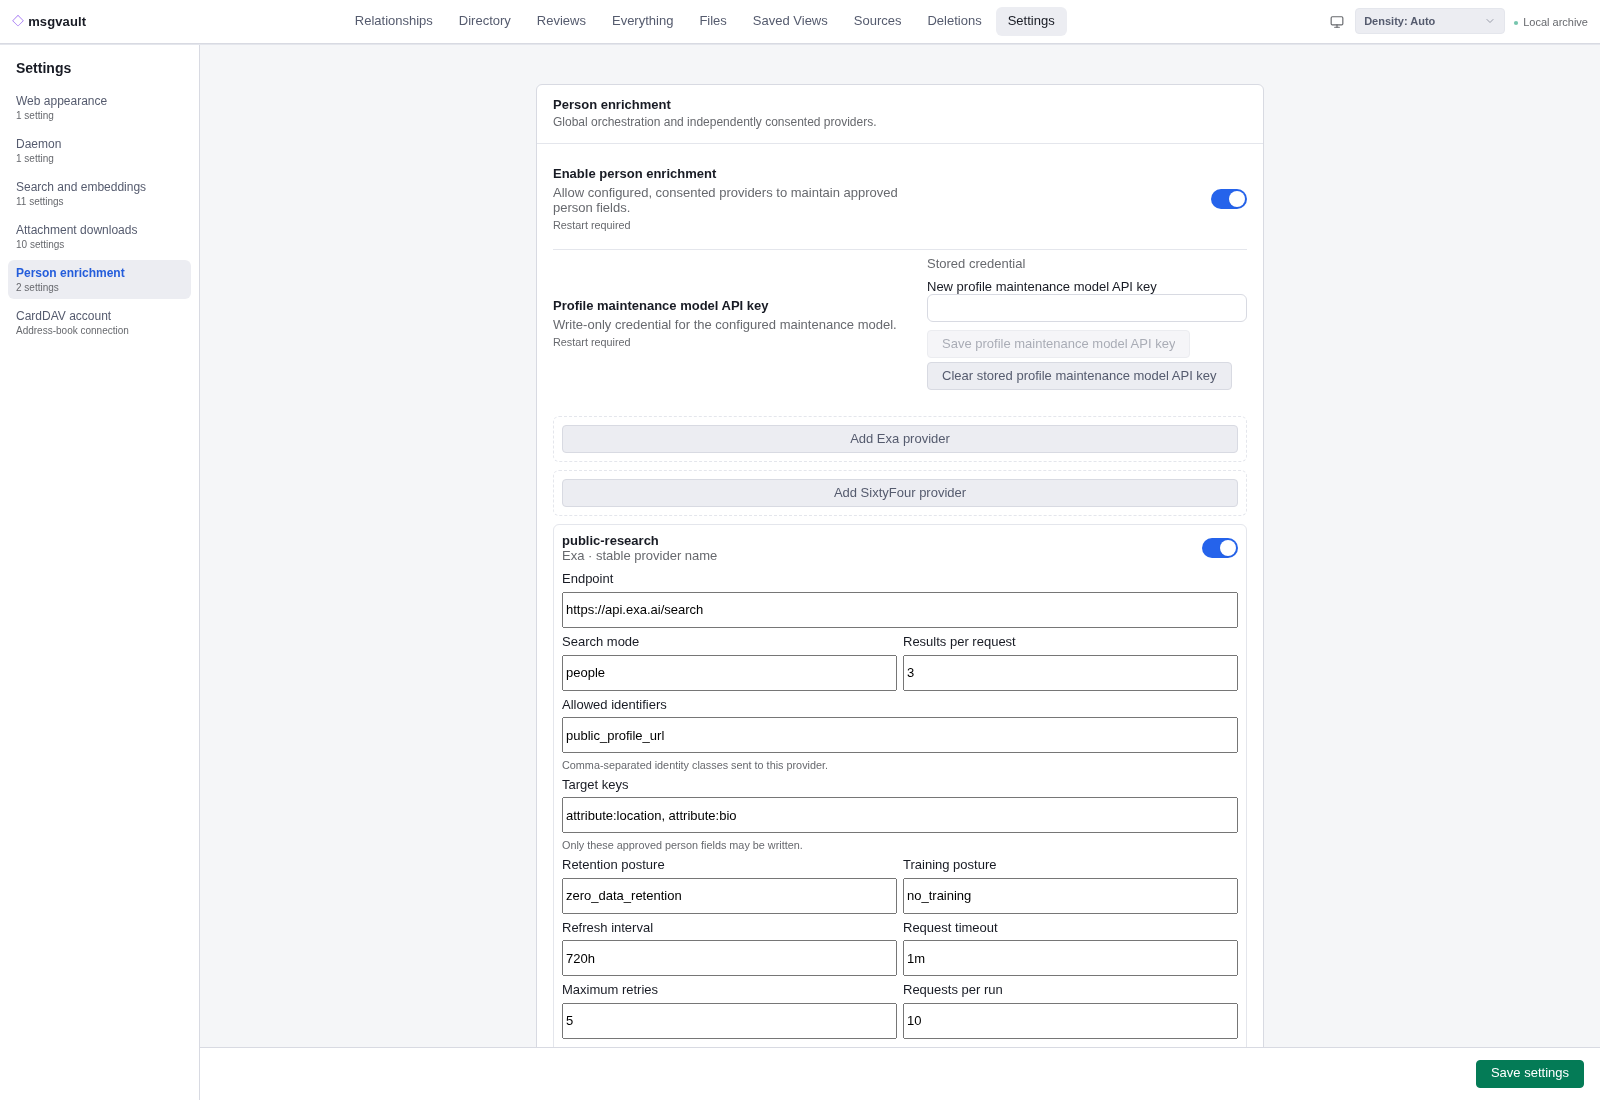
Task: Open the Relationships tab
Action: (x=394, y=21)
